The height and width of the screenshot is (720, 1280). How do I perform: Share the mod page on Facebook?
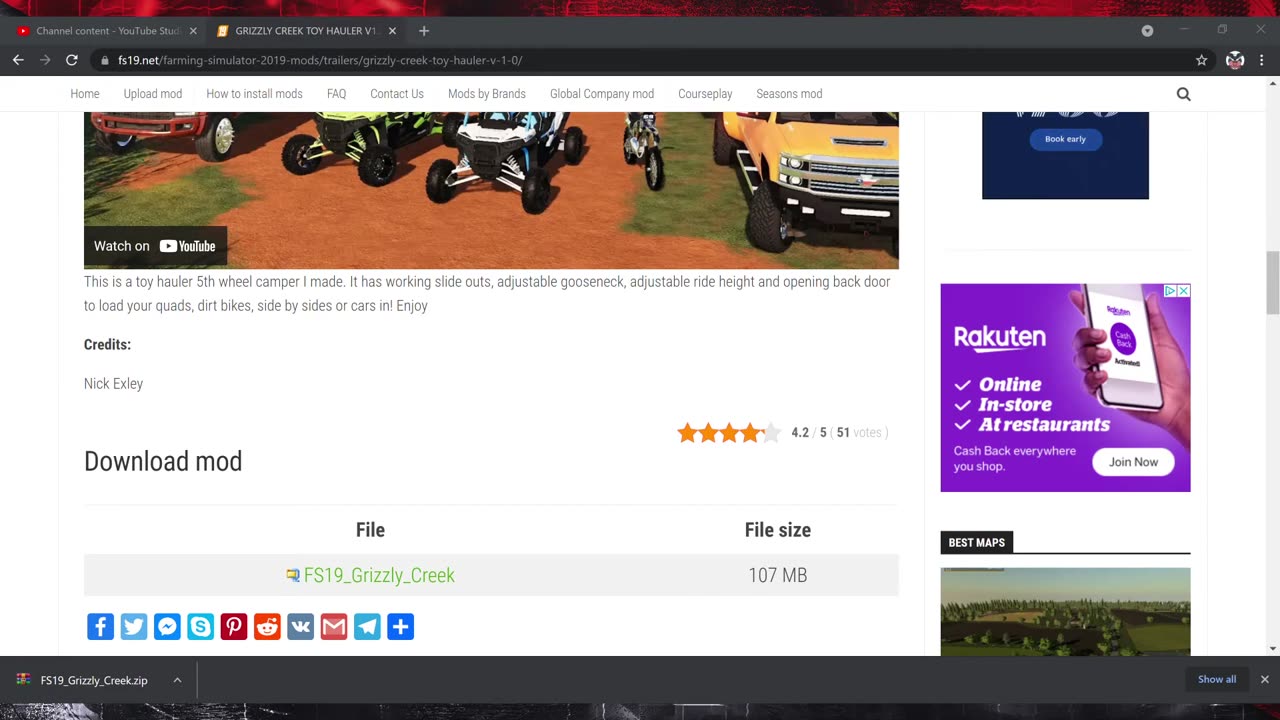(x=100, y=627)
